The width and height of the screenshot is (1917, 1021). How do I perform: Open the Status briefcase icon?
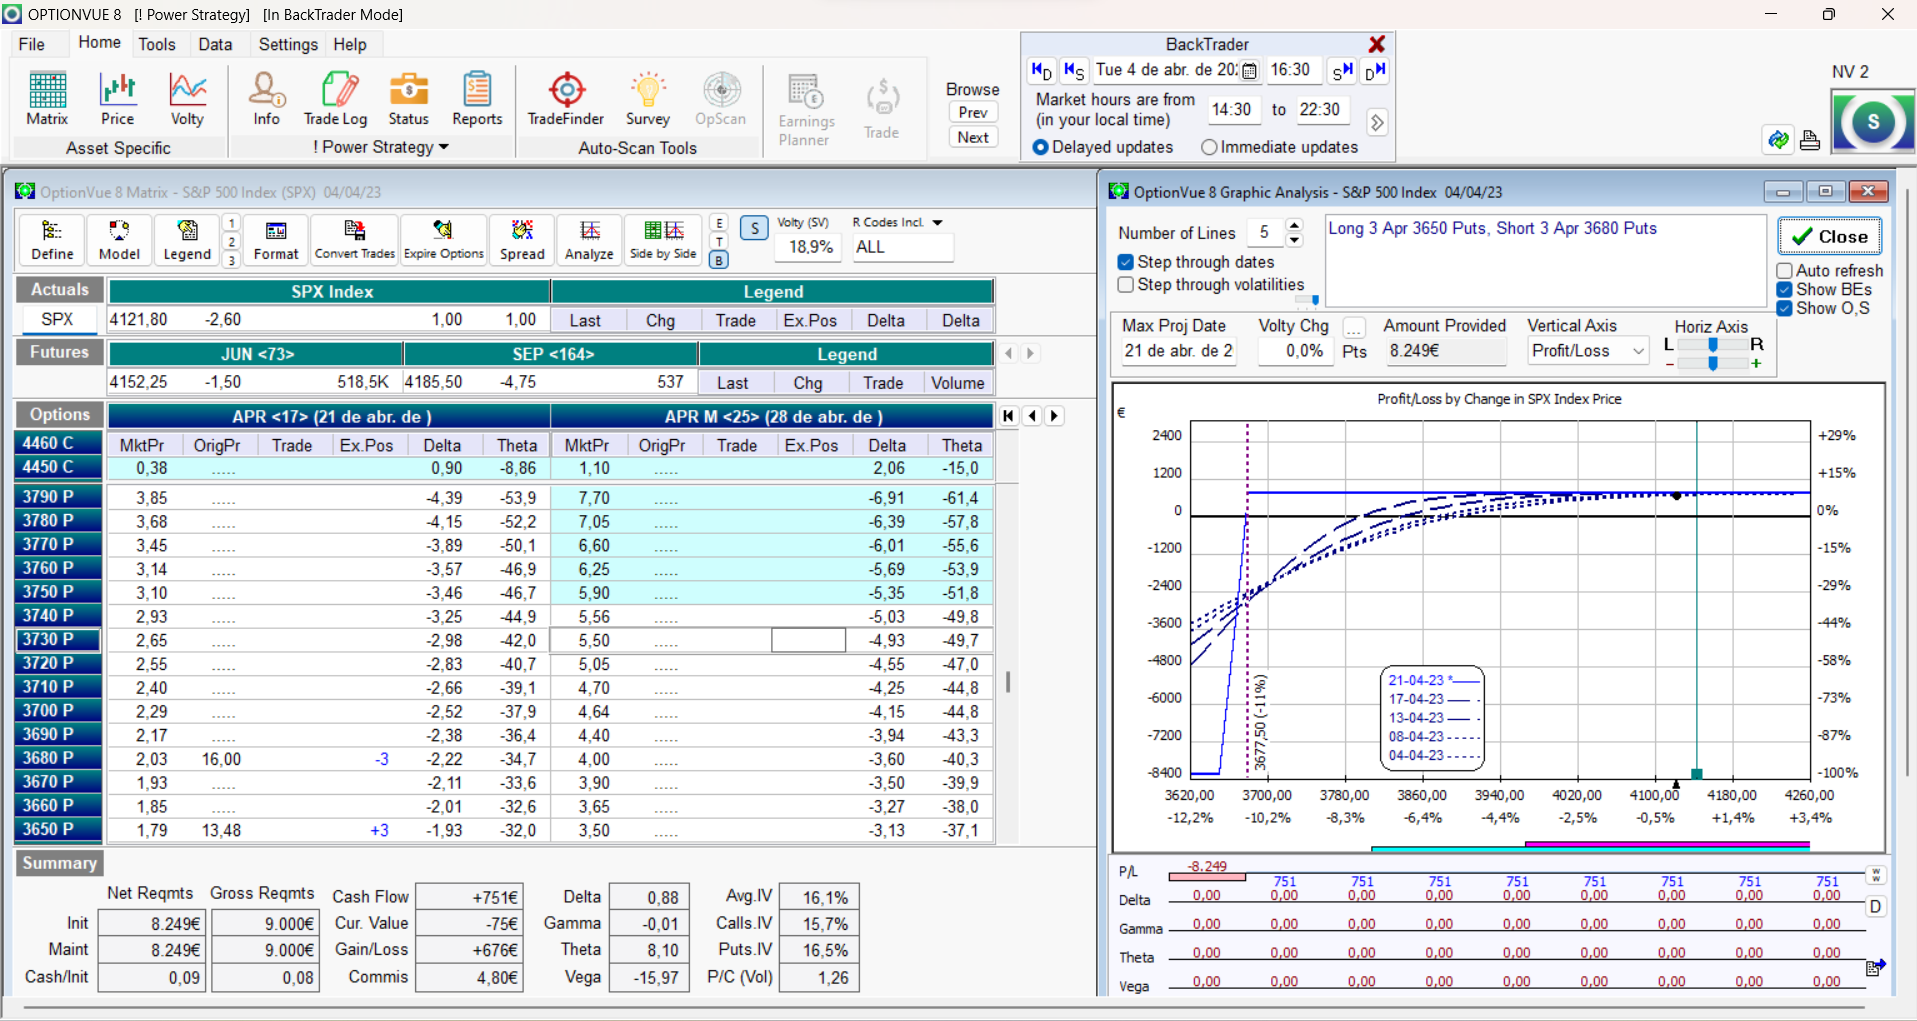[408, 99]
